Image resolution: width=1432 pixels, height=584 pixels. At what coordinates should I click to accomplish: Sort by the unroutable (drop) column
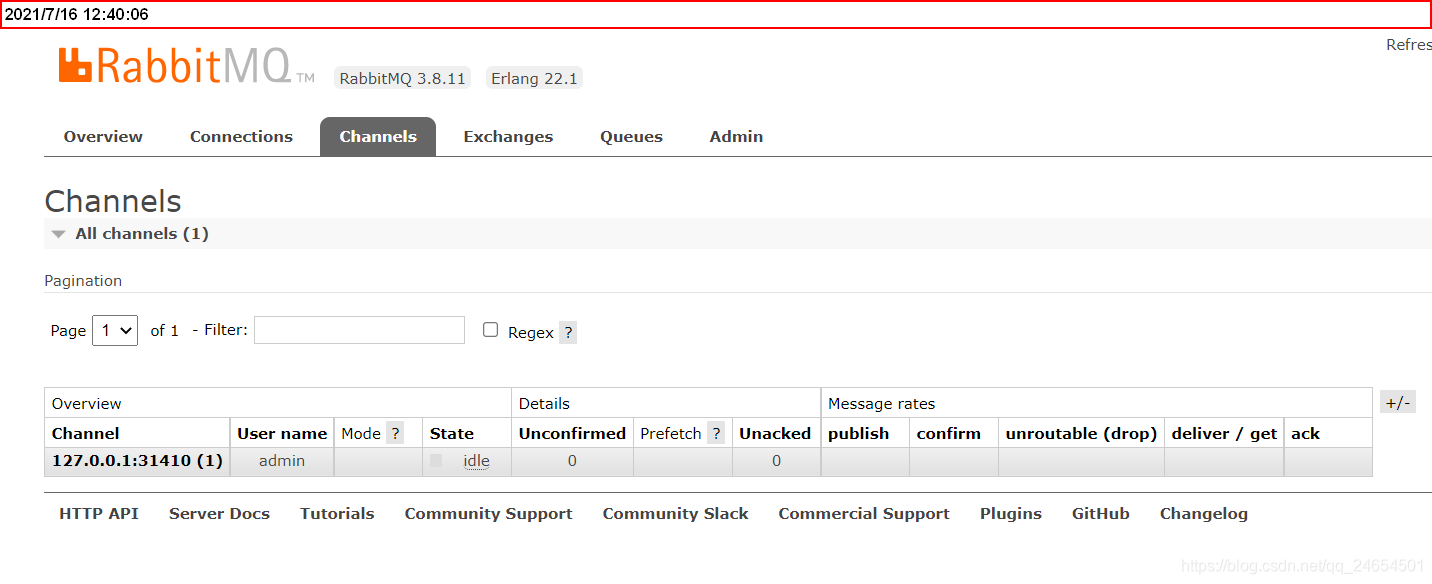pos(1081,434)
